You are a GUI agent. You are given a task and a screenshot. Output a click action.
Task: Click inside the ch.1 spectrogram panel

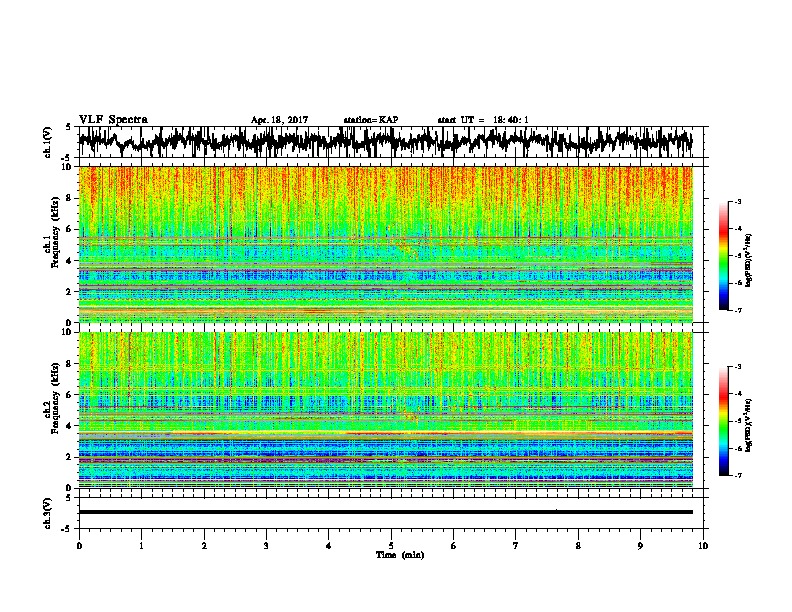click(x=385, y=244)
